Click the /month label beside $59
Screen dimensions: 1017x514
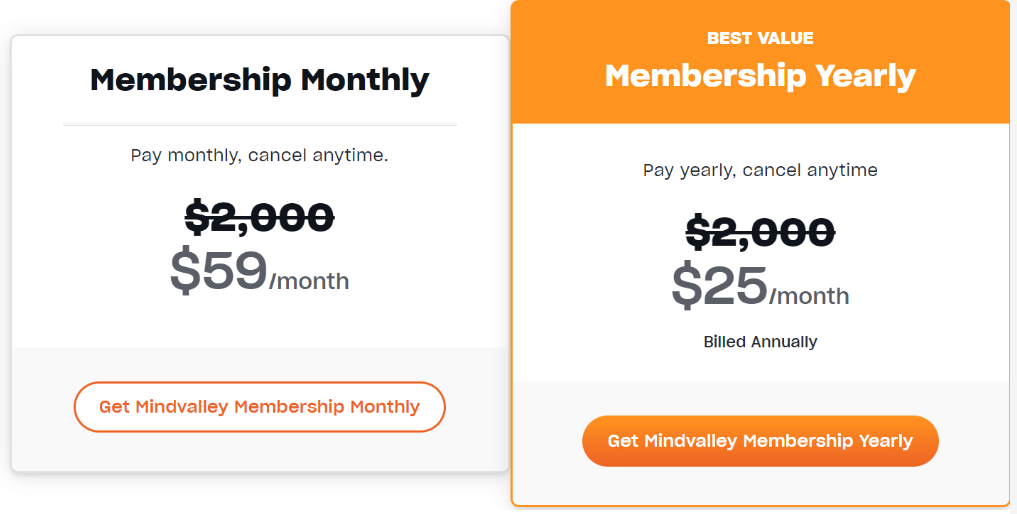pos(309,282)
